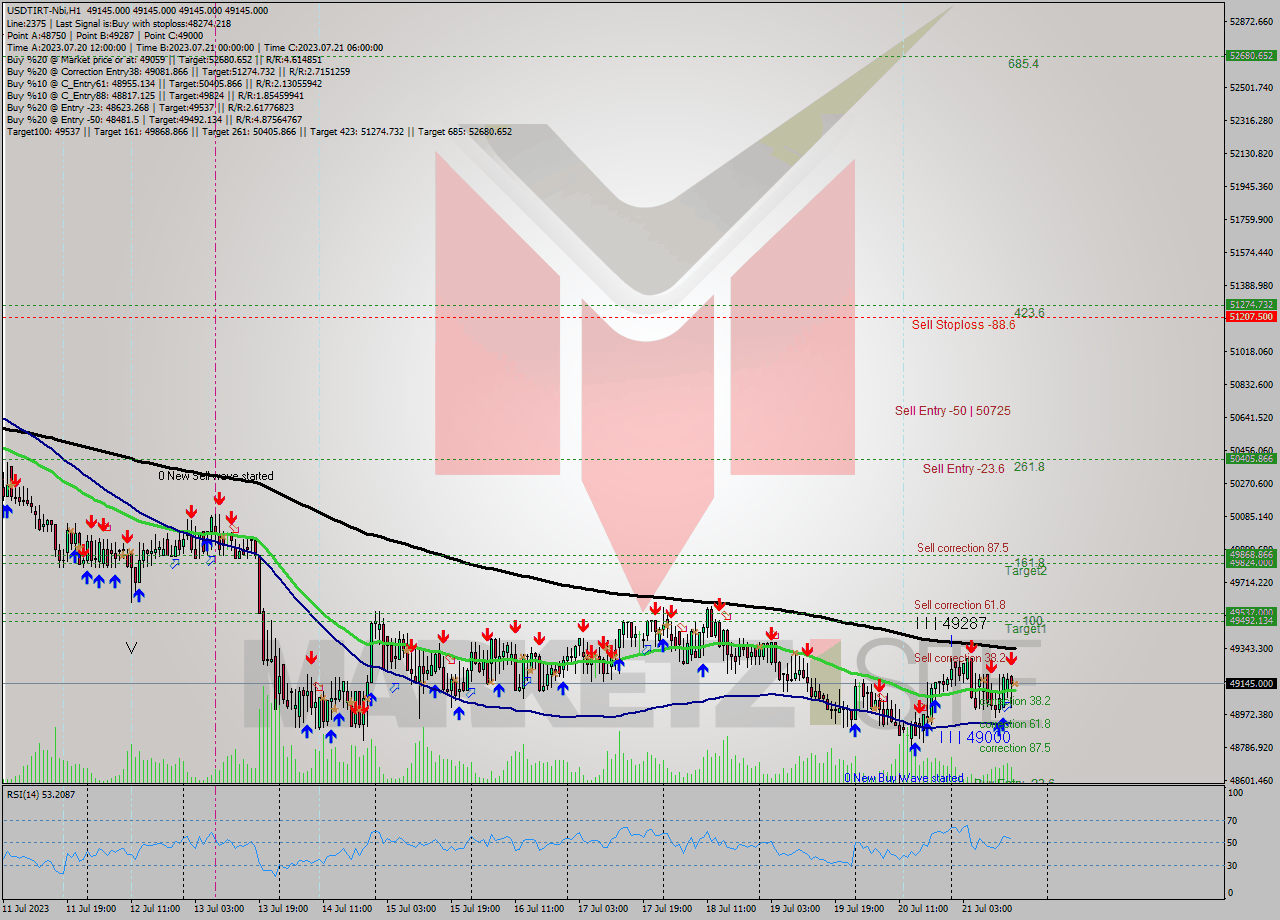Image resolution: width=1280 pixels, height=920 pixels.
Task: Click the green 'correction 87.5' buy label
Action: [x=1014, y=747]
